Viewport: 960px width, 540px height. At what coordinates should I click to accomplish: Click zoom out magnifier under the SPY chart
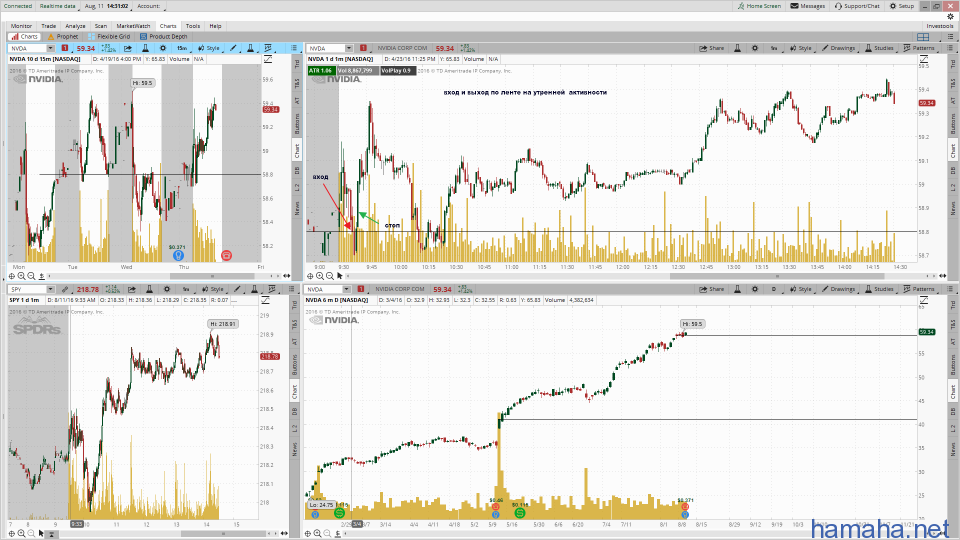pyautogui.click(x=31, y=534)
